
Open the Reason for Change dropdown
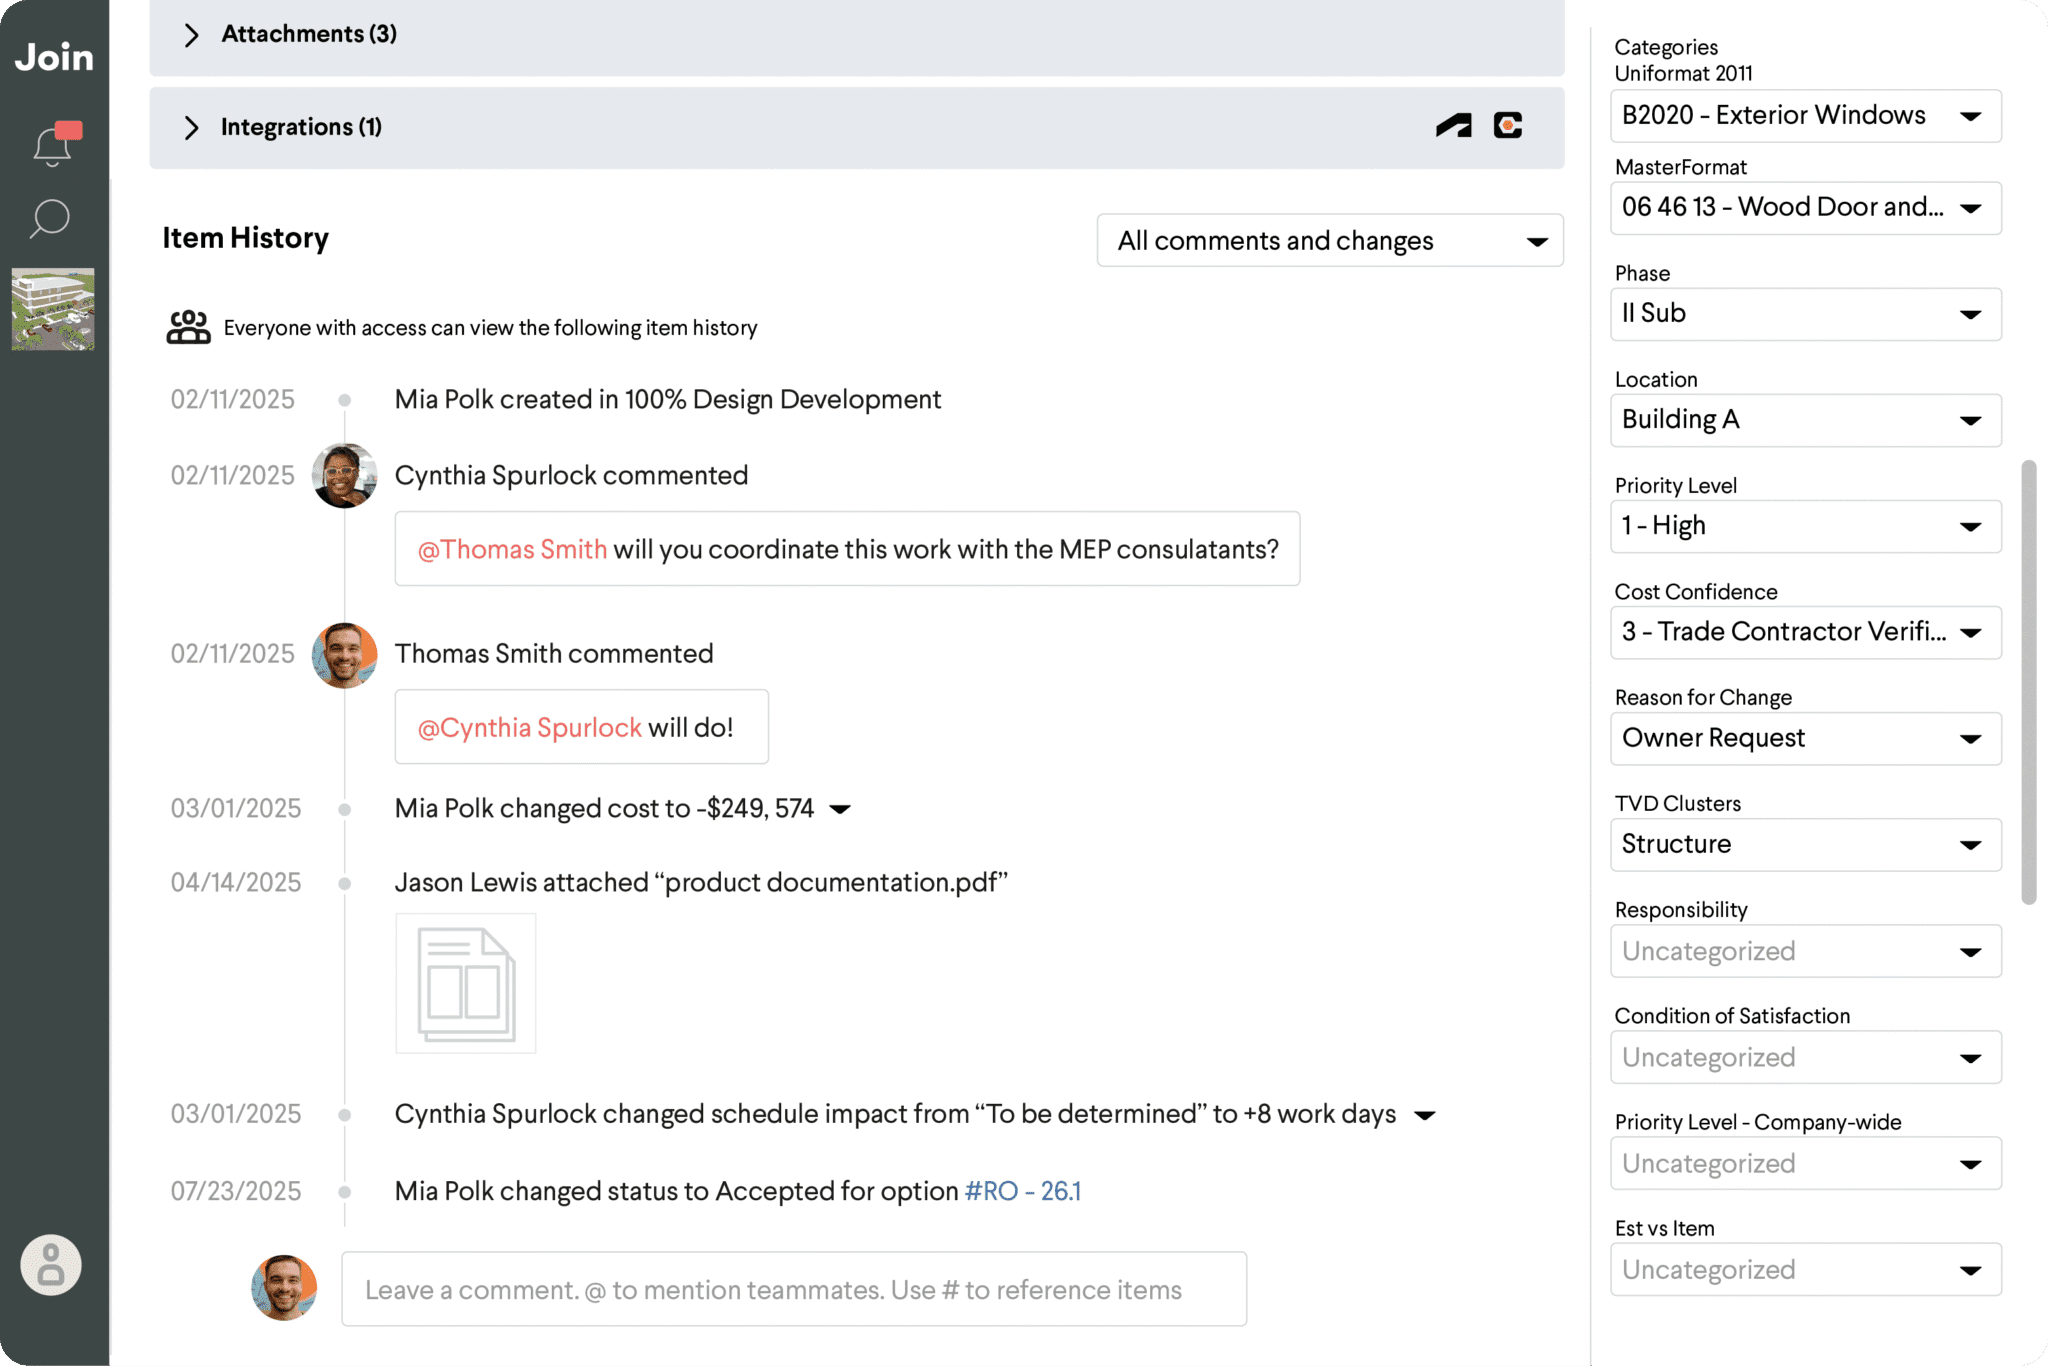click(x=1805, y=738)
